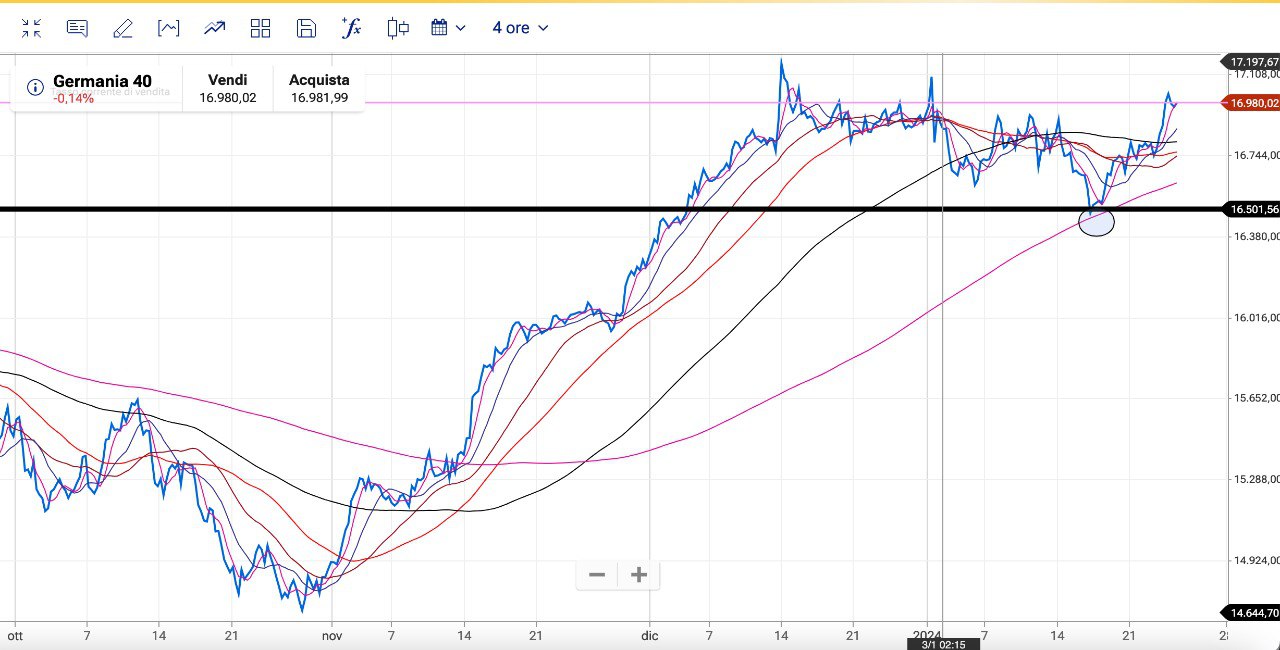Click the bracketed chart line icon
Image resolution: width=1280 pixels, height=650 pixels.
tap(169, 28)
